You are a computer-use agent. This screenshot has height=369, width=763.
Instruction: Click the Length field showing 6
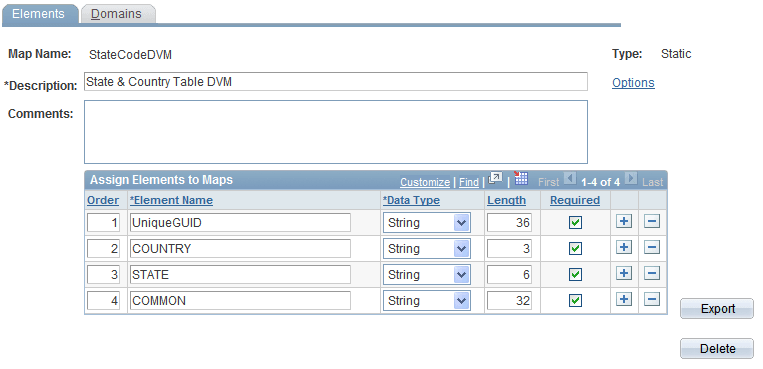(x=509, y=275)
